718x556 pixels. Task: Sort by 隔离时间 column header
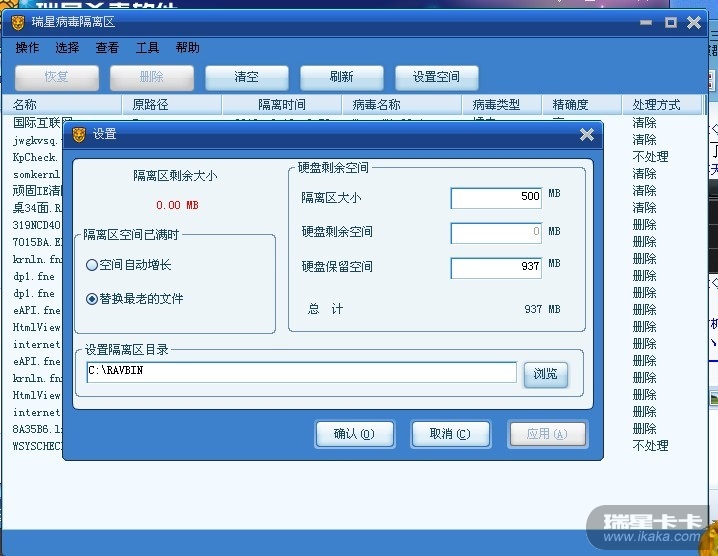282,105
